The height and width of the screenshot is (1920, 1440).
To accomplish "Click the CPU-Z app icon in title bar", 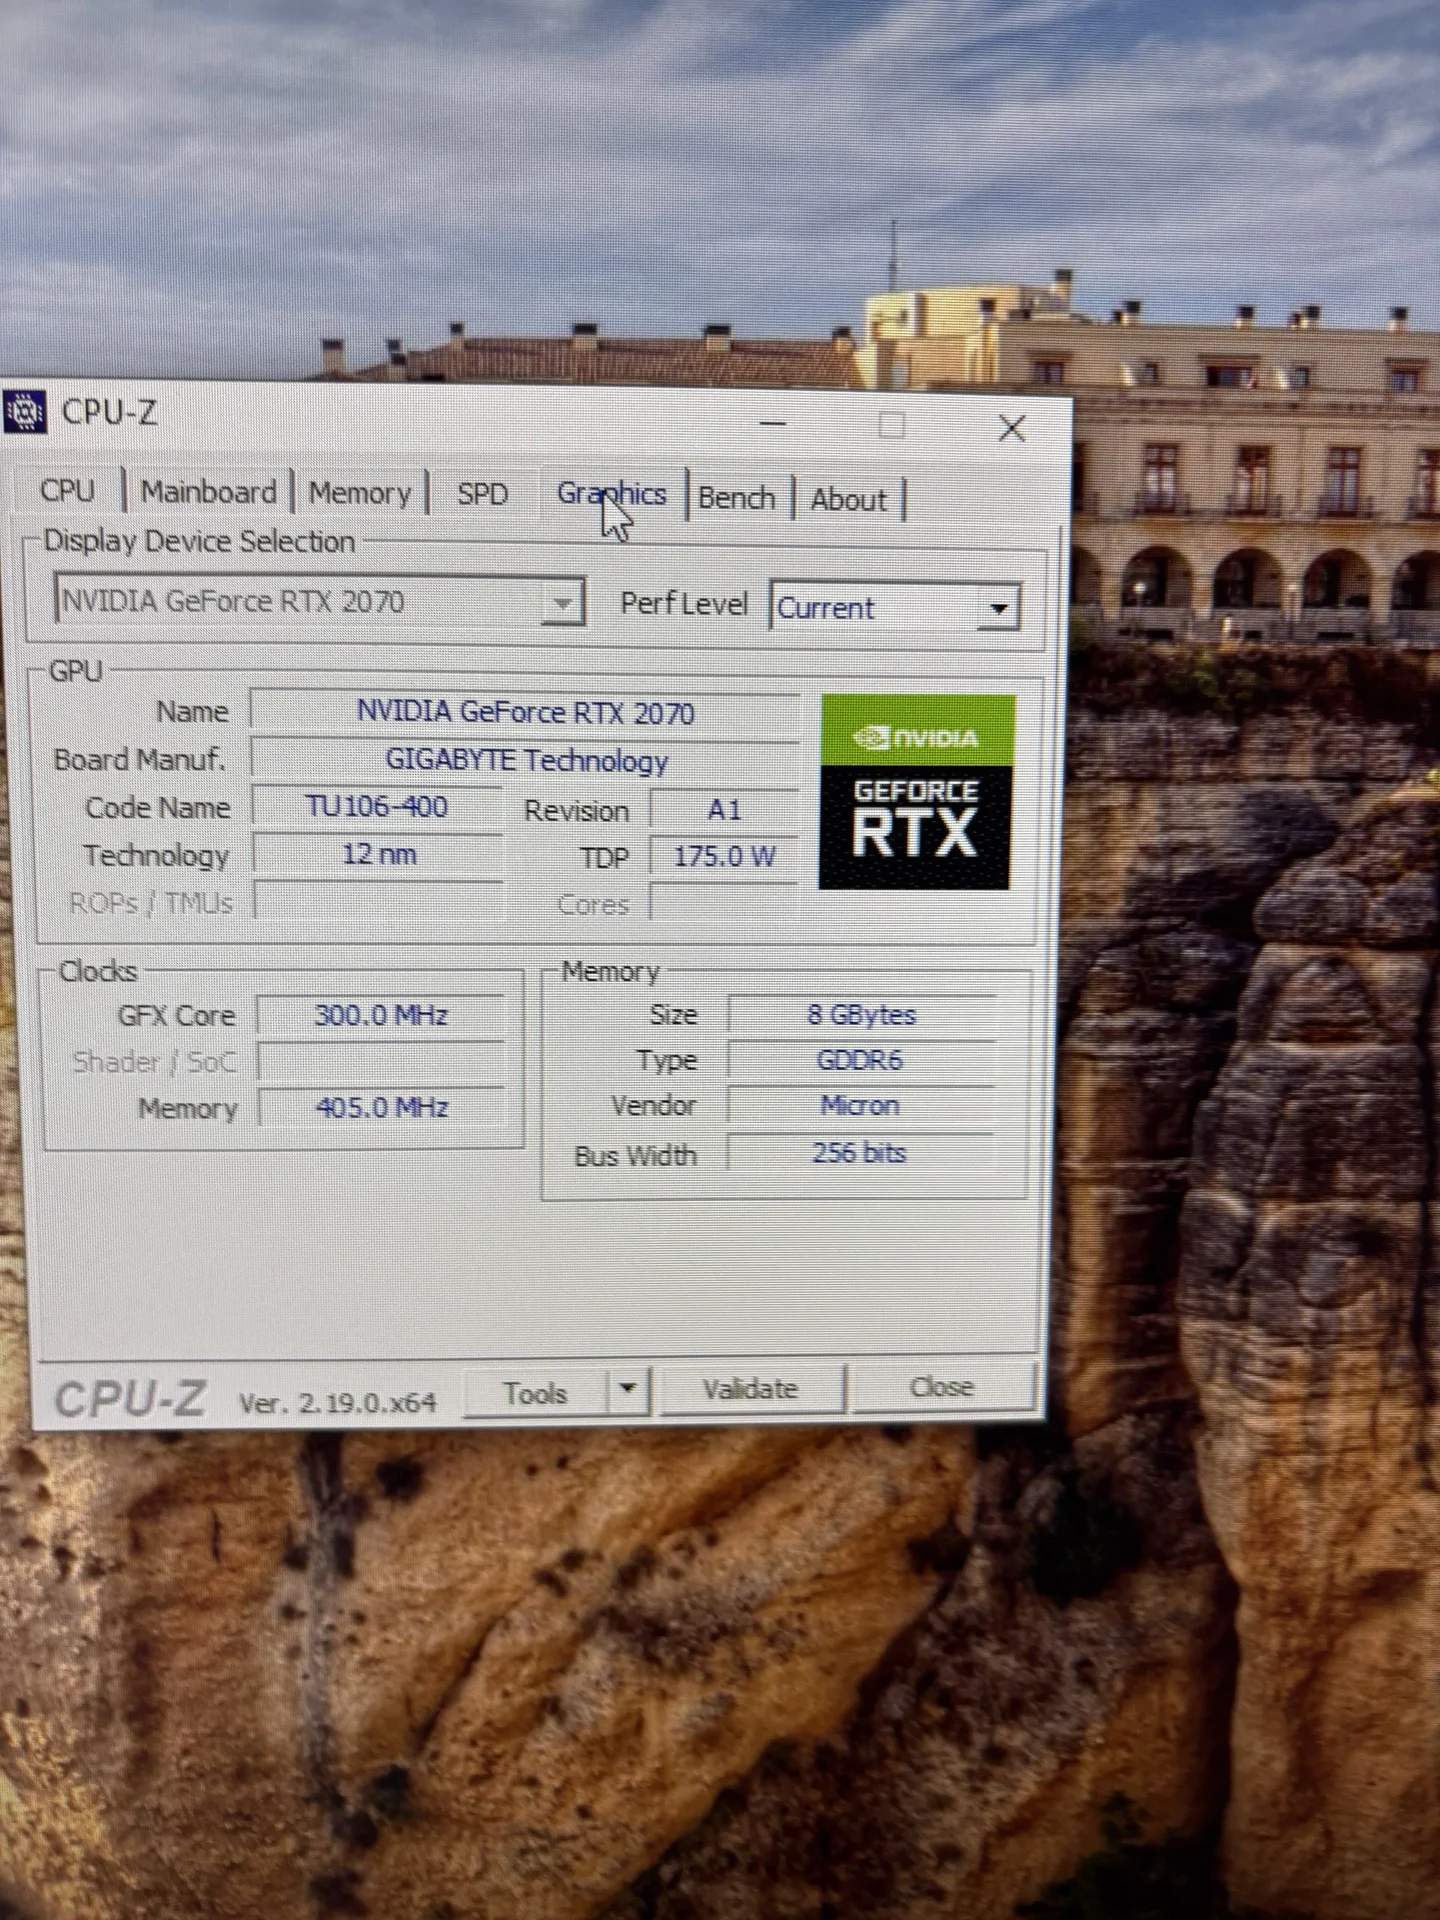I will point(24,412).
